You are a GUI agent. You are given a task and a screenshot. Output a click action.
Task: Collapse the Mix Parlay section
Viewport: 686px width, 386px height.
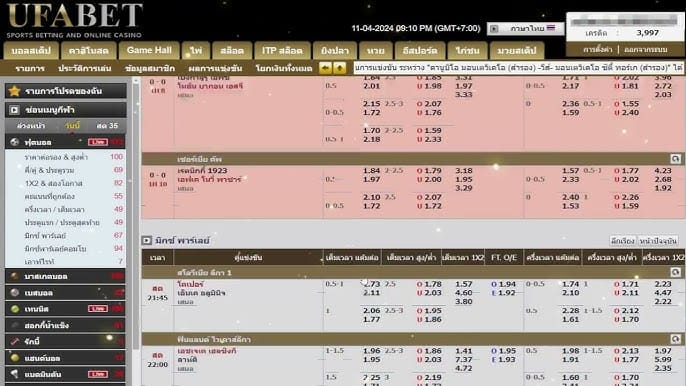tap(146, 240)
